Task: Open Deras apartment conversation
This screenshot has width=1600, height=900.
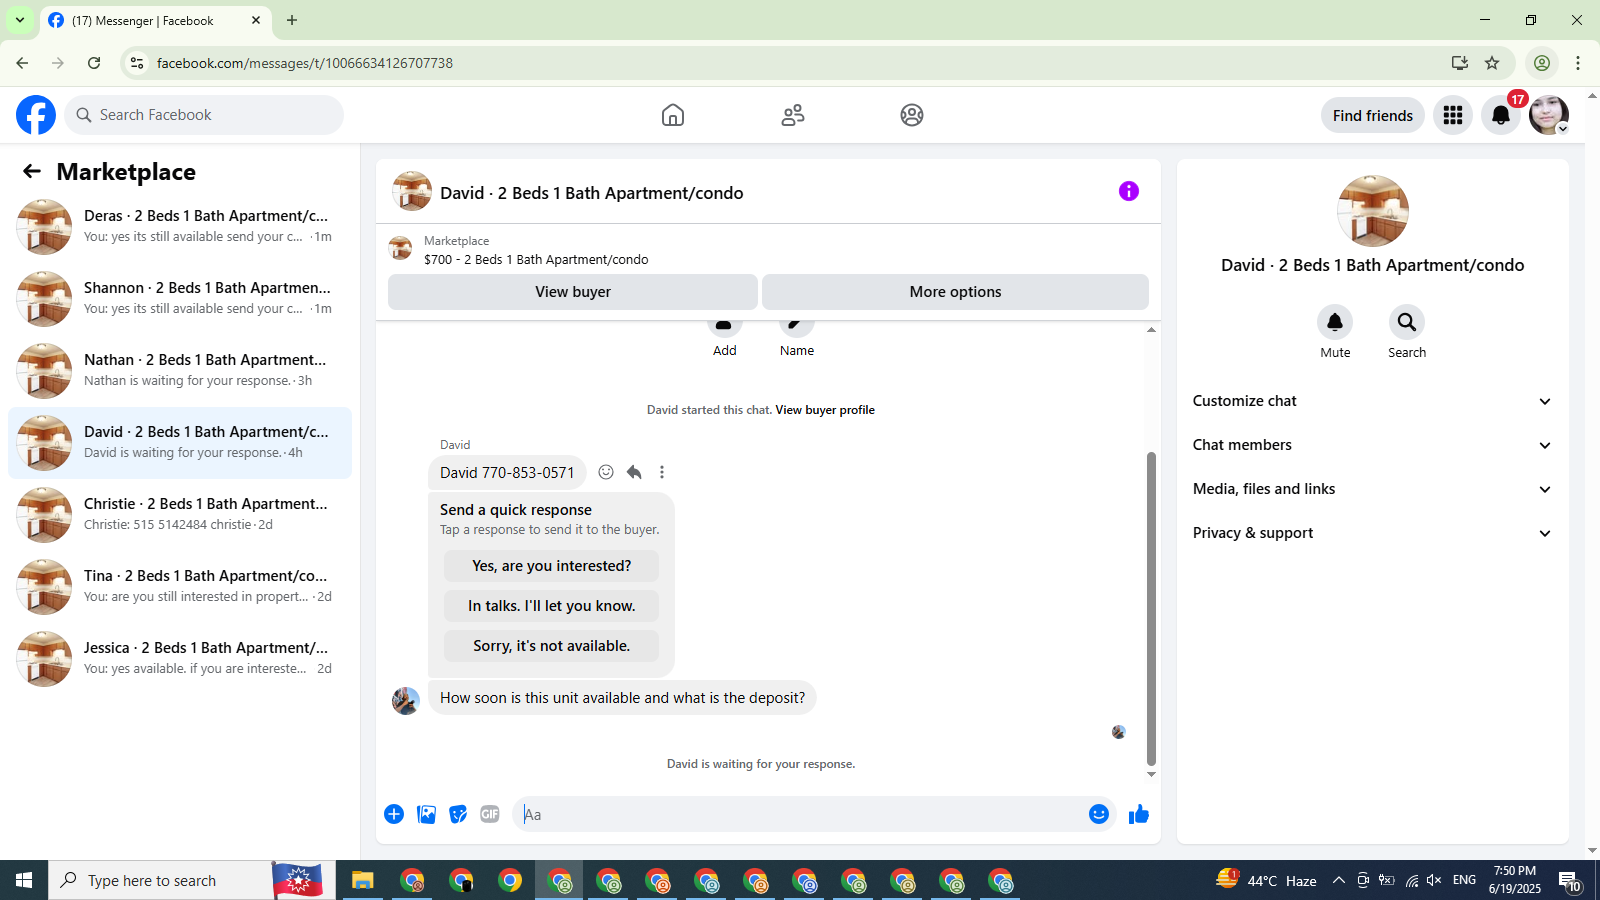Action: coord(180,227)
